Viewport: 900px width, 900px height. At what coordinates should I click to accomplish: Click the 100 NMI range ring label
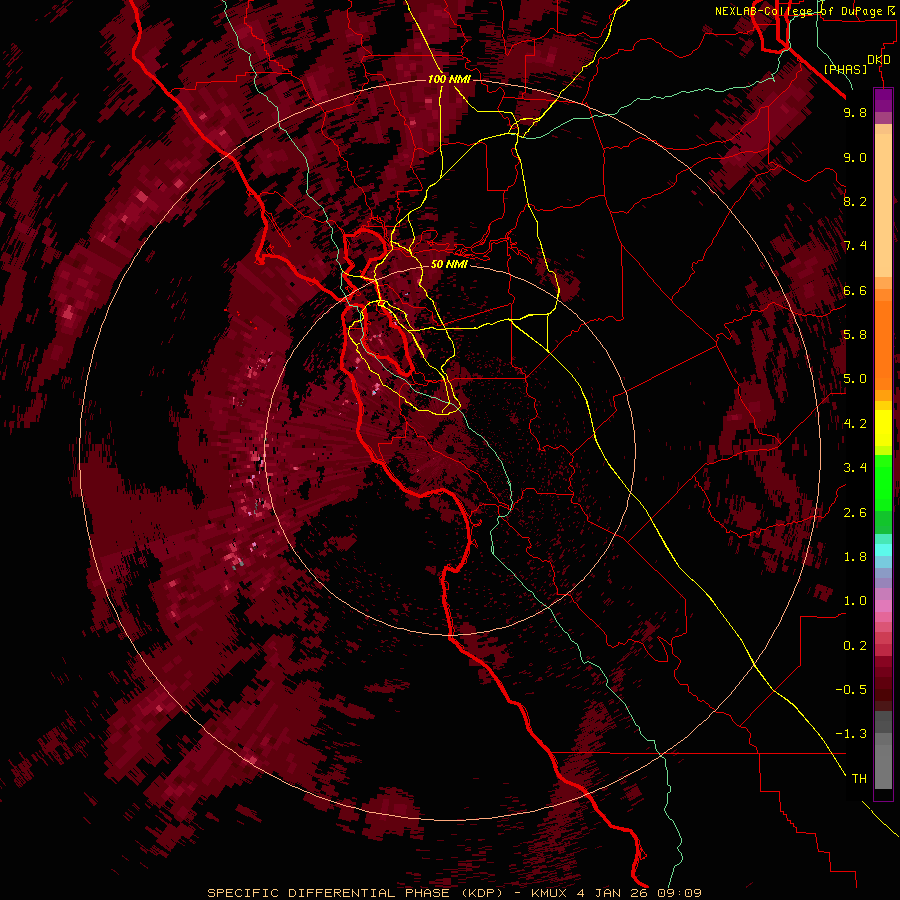[449, 79]
